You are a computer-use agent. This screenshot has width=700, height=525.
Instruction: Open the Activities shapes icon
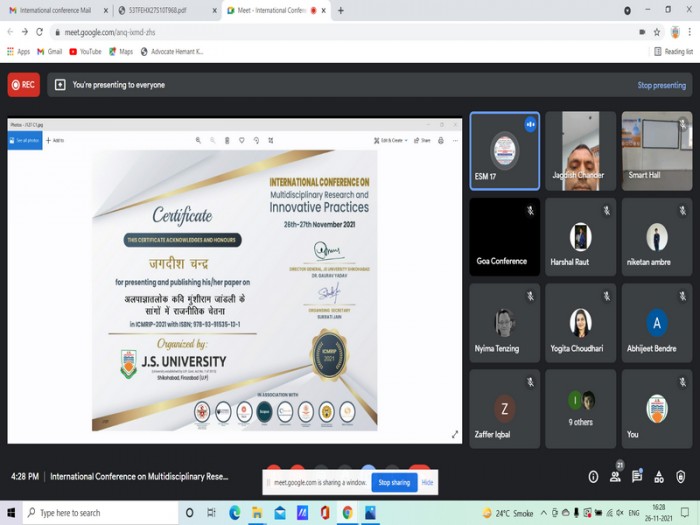coord(659,477)
